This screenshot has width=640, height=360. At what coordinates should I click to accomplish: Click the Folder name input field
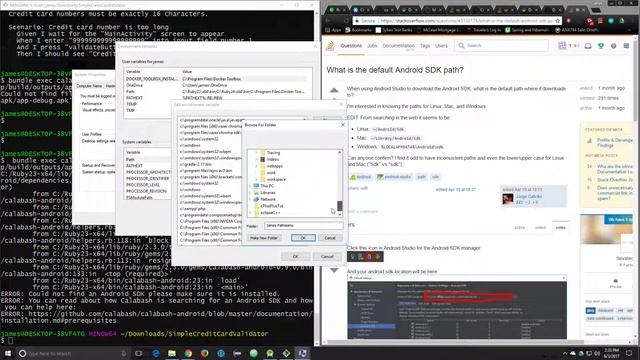tap(303, 225)
